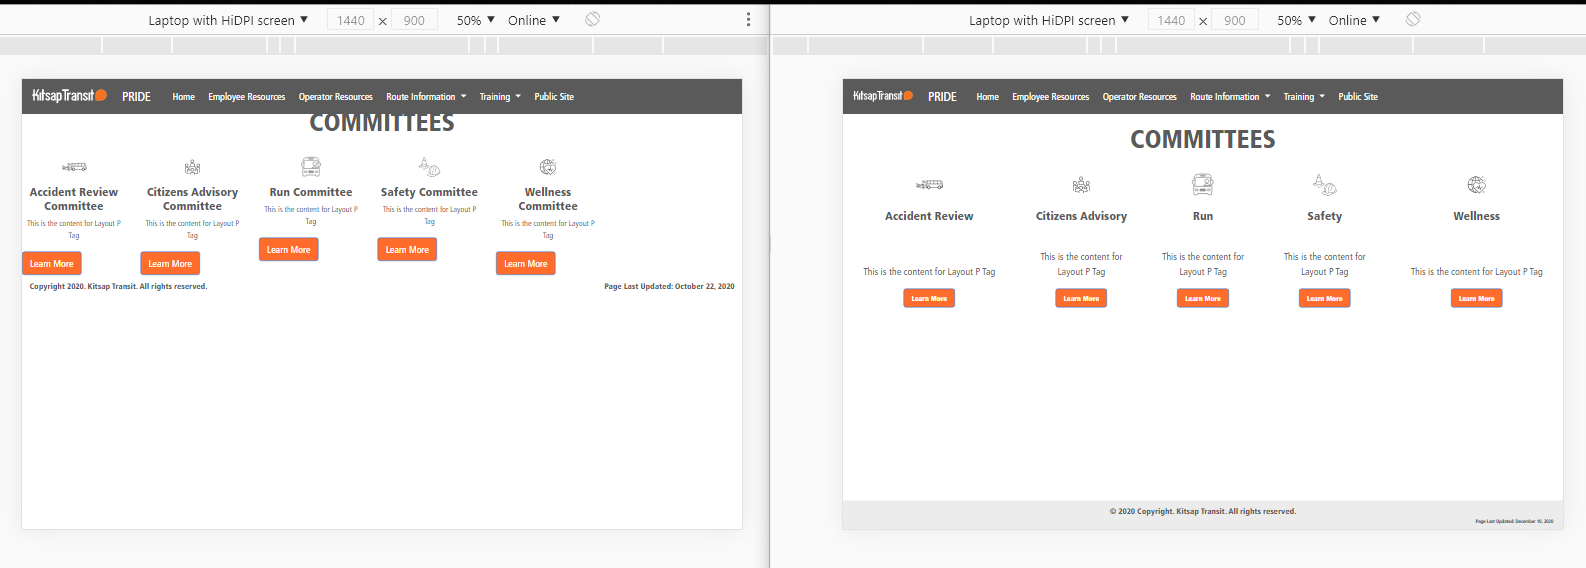Click Learn More under Accident Review, right pane

pyautogui.click(x=929, y=298)
